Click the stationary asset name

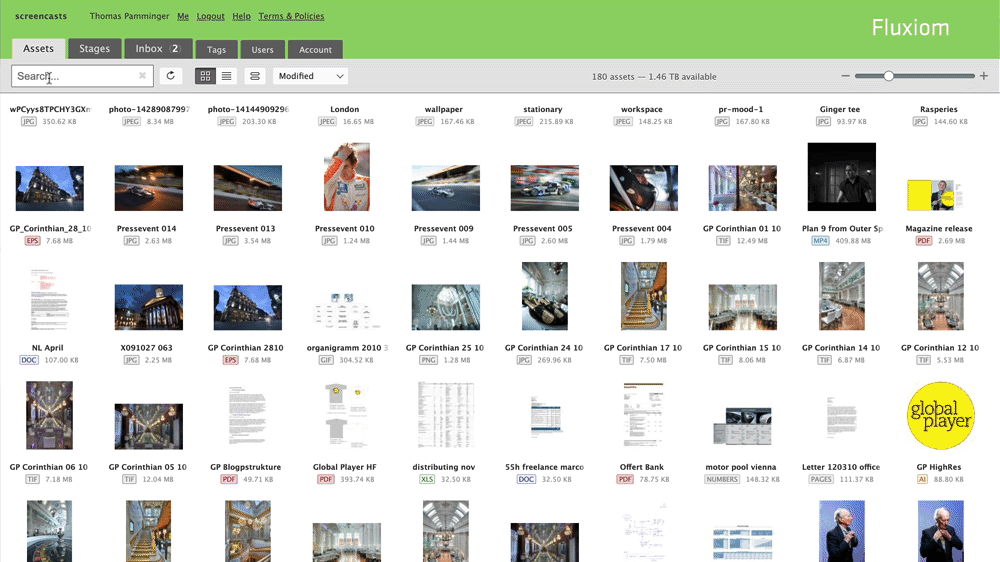tap(543, 109)
